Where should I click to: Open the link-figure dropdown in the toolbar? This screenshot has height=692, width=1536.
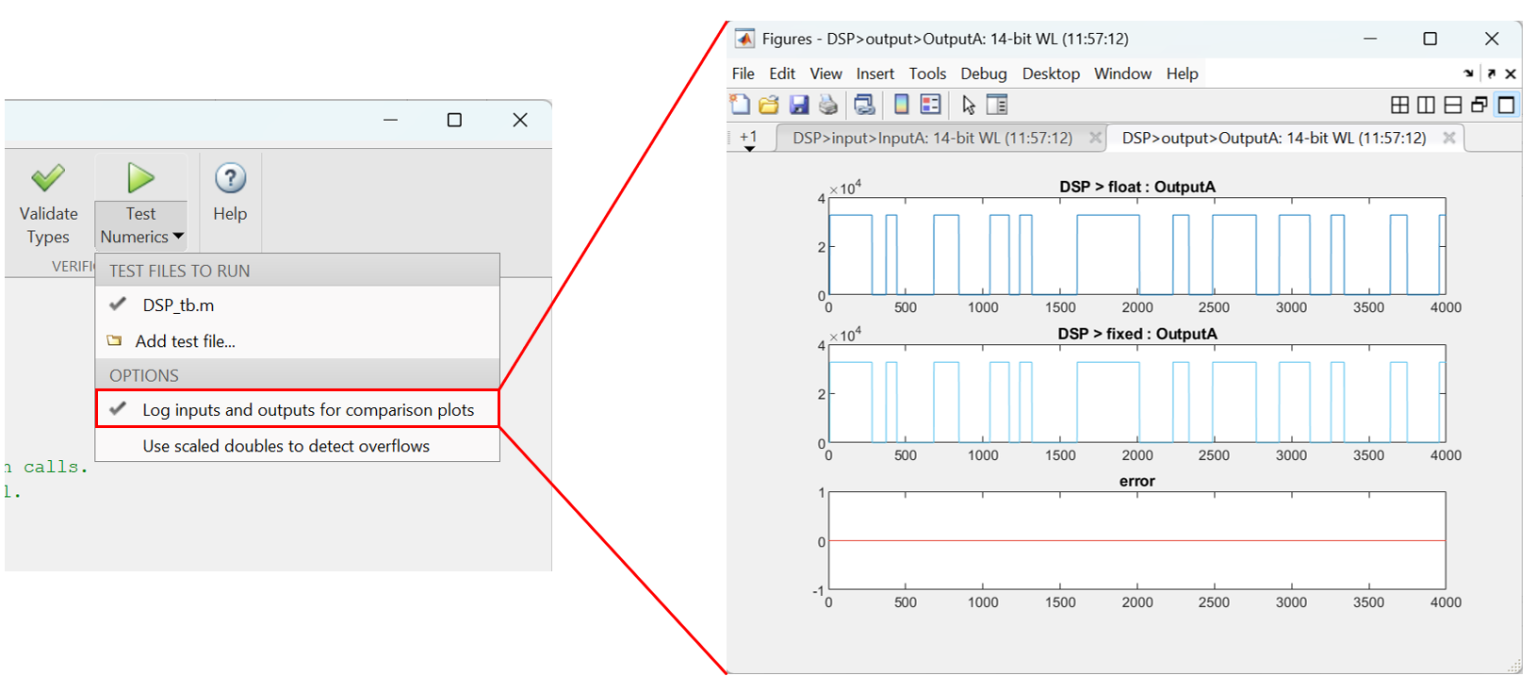click(862, 104)
